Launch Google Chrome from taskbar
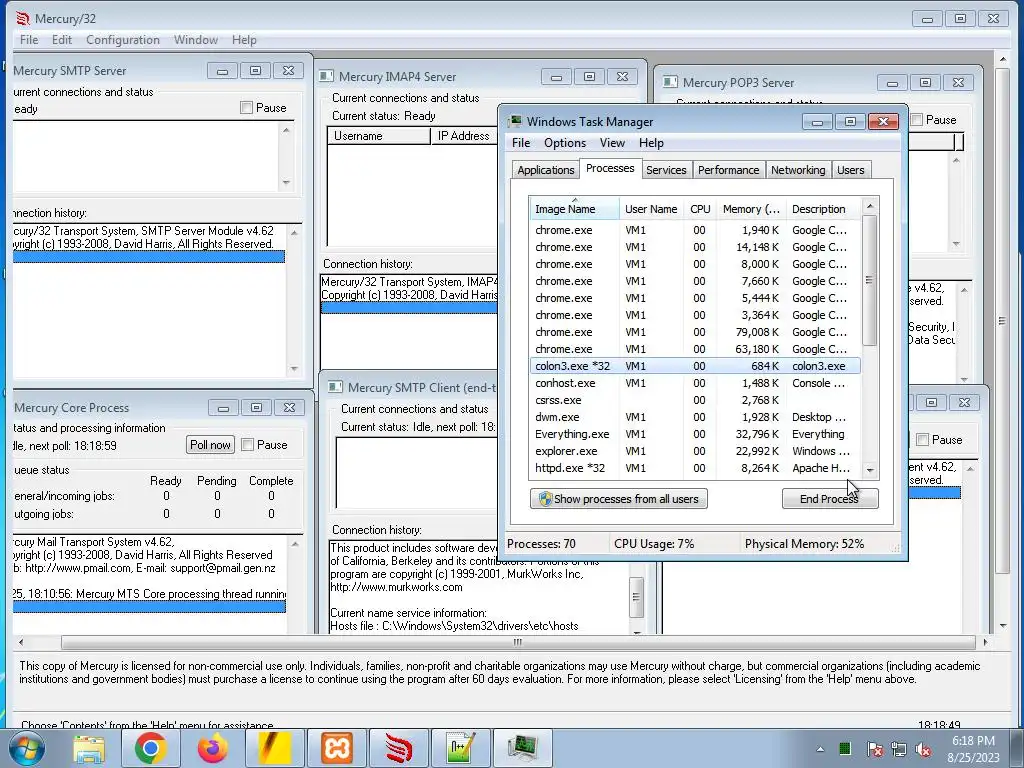The width and height of the screenshot is (1024, 768). [150, 748]
